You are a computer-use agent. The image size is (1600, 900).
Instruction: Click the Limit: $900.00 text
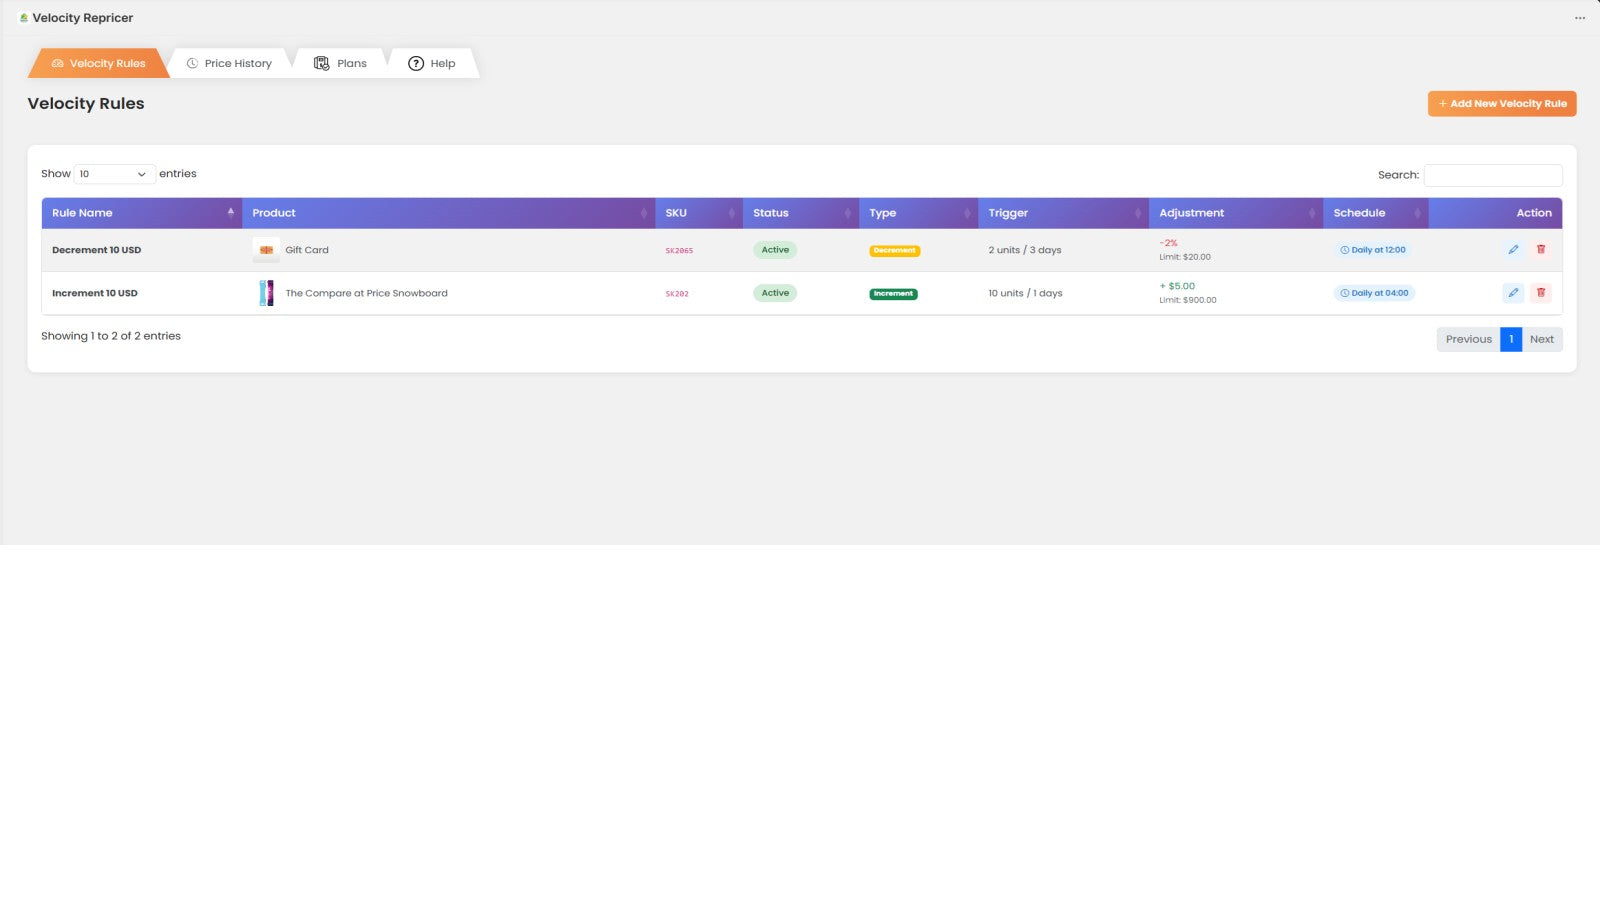click(x=1188, y=300)
